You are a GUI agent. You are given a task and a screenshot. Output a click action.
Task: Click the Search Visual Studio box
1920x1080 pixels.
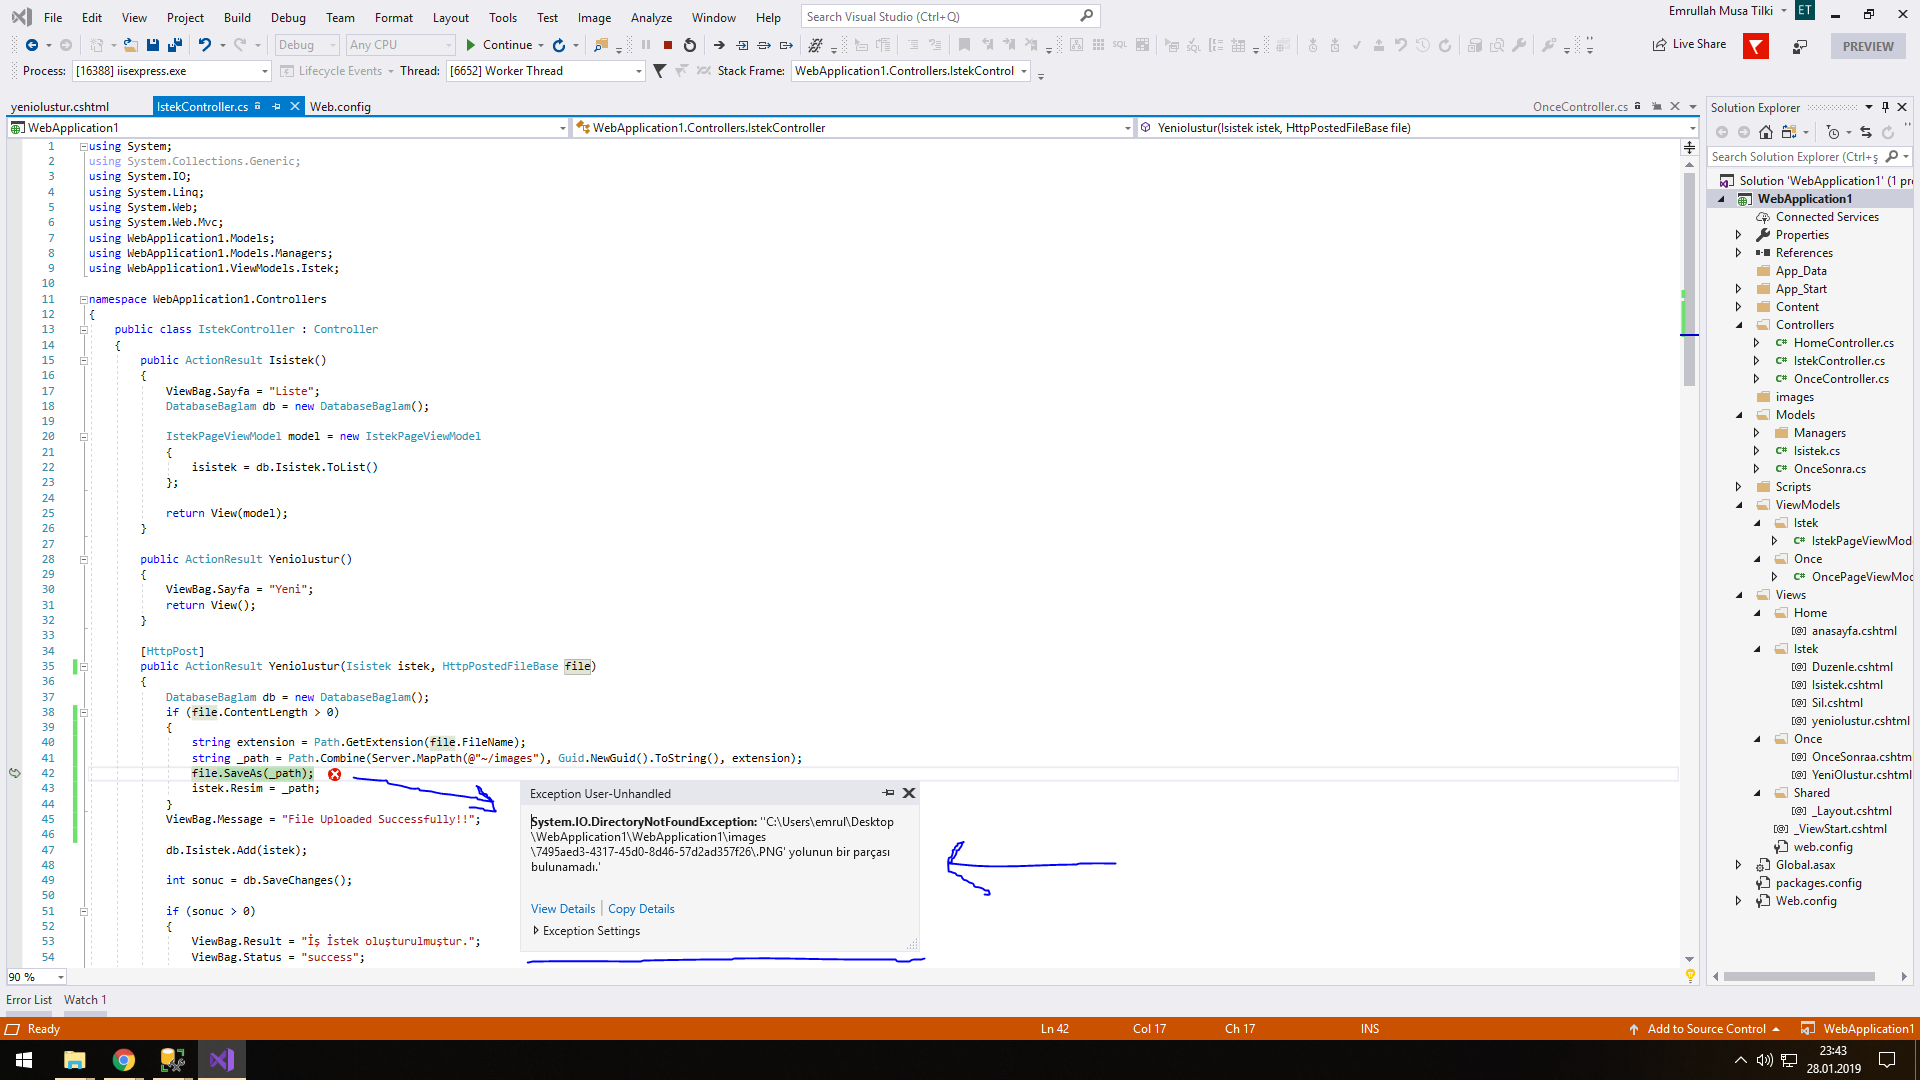(949, 17)
